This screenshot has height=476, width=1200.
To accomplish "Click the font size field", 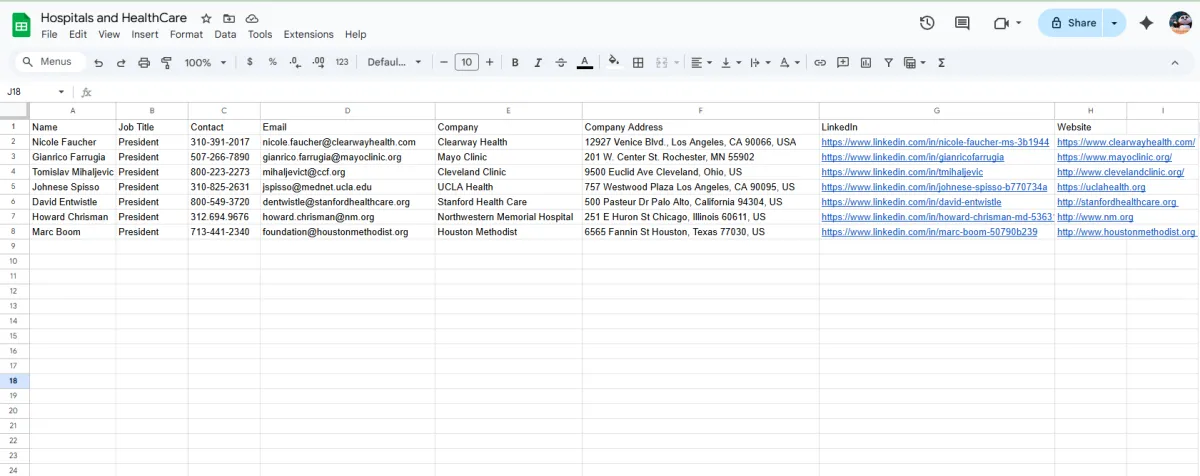I will point(466,62).
